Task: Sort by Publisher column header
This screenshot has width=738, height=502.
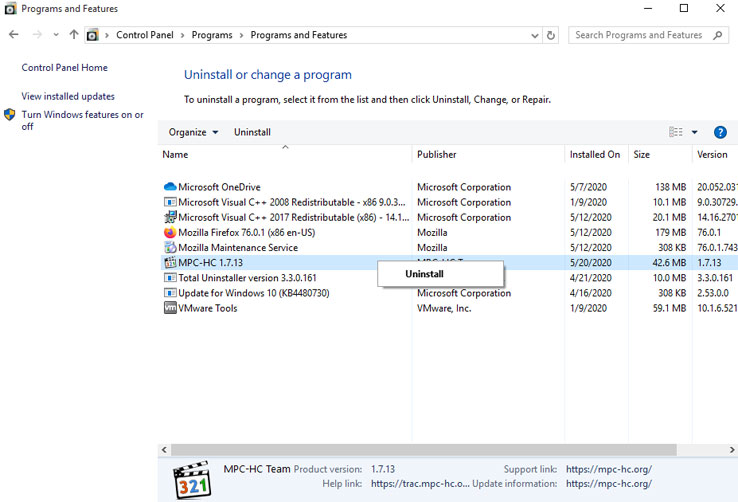Action: click(489, 154)
